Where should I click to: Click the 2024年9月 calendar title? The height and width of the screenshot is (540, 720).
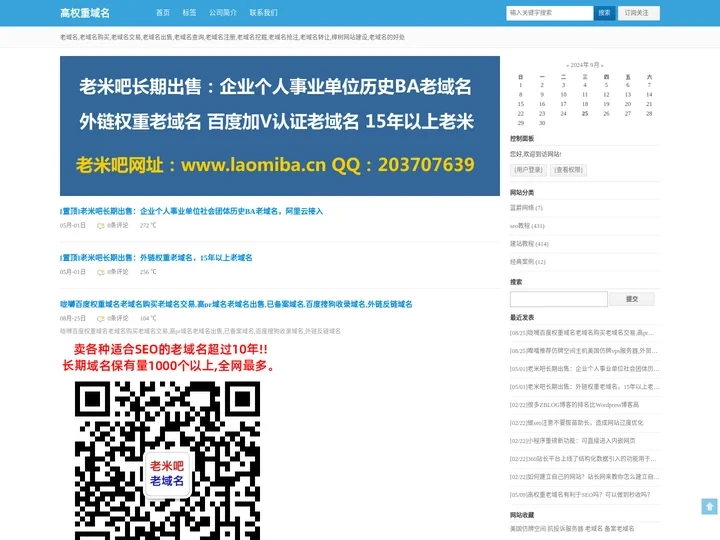pyautogui.click(x=585, y=65)
